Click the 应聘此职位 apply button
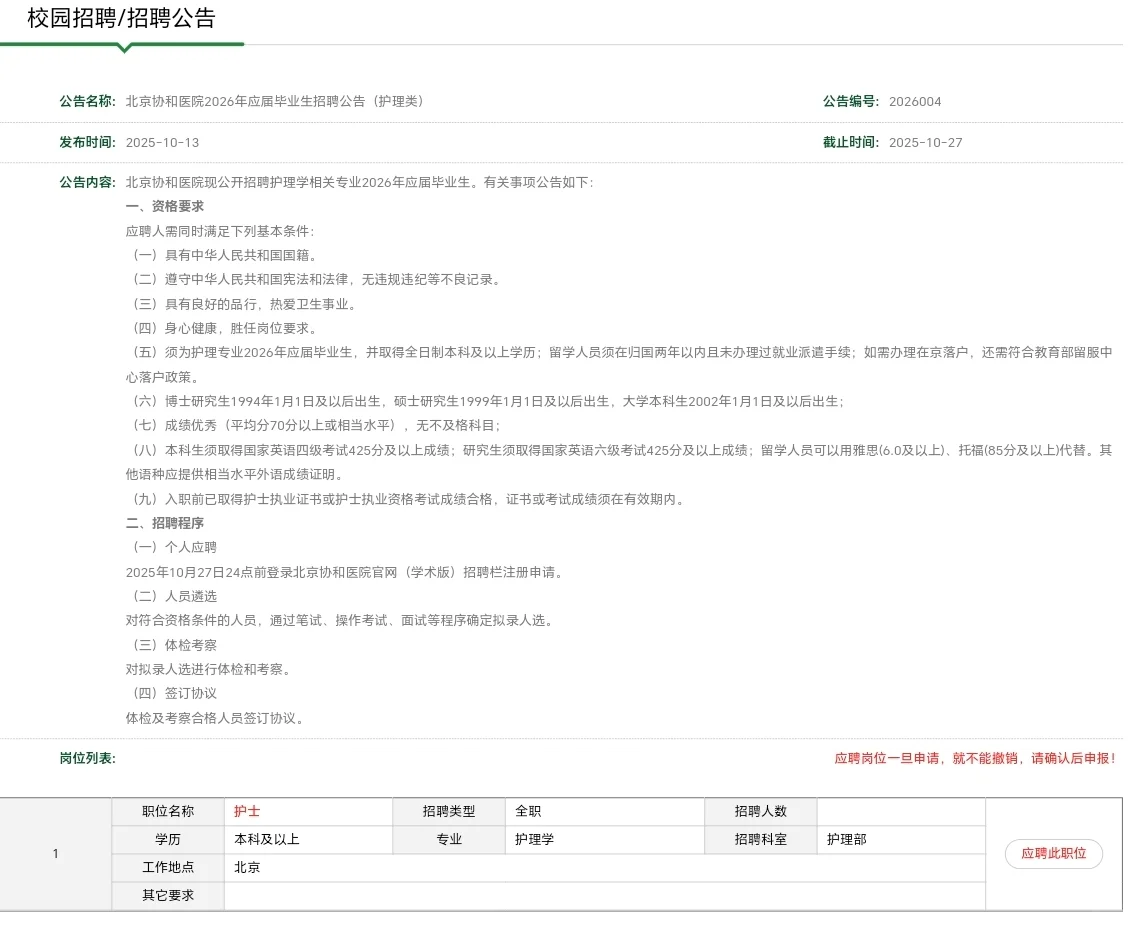Image resolution: width=1141 pixels, height=930 pixels. point(1053,854)
